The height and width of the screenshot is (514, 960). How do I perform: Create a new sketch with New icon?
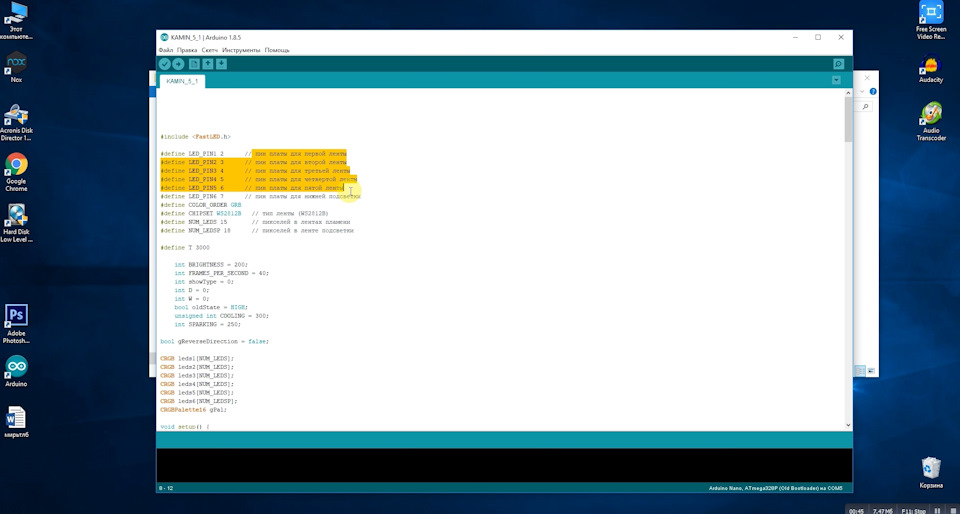pyautogui.click(x=195, y=64)
